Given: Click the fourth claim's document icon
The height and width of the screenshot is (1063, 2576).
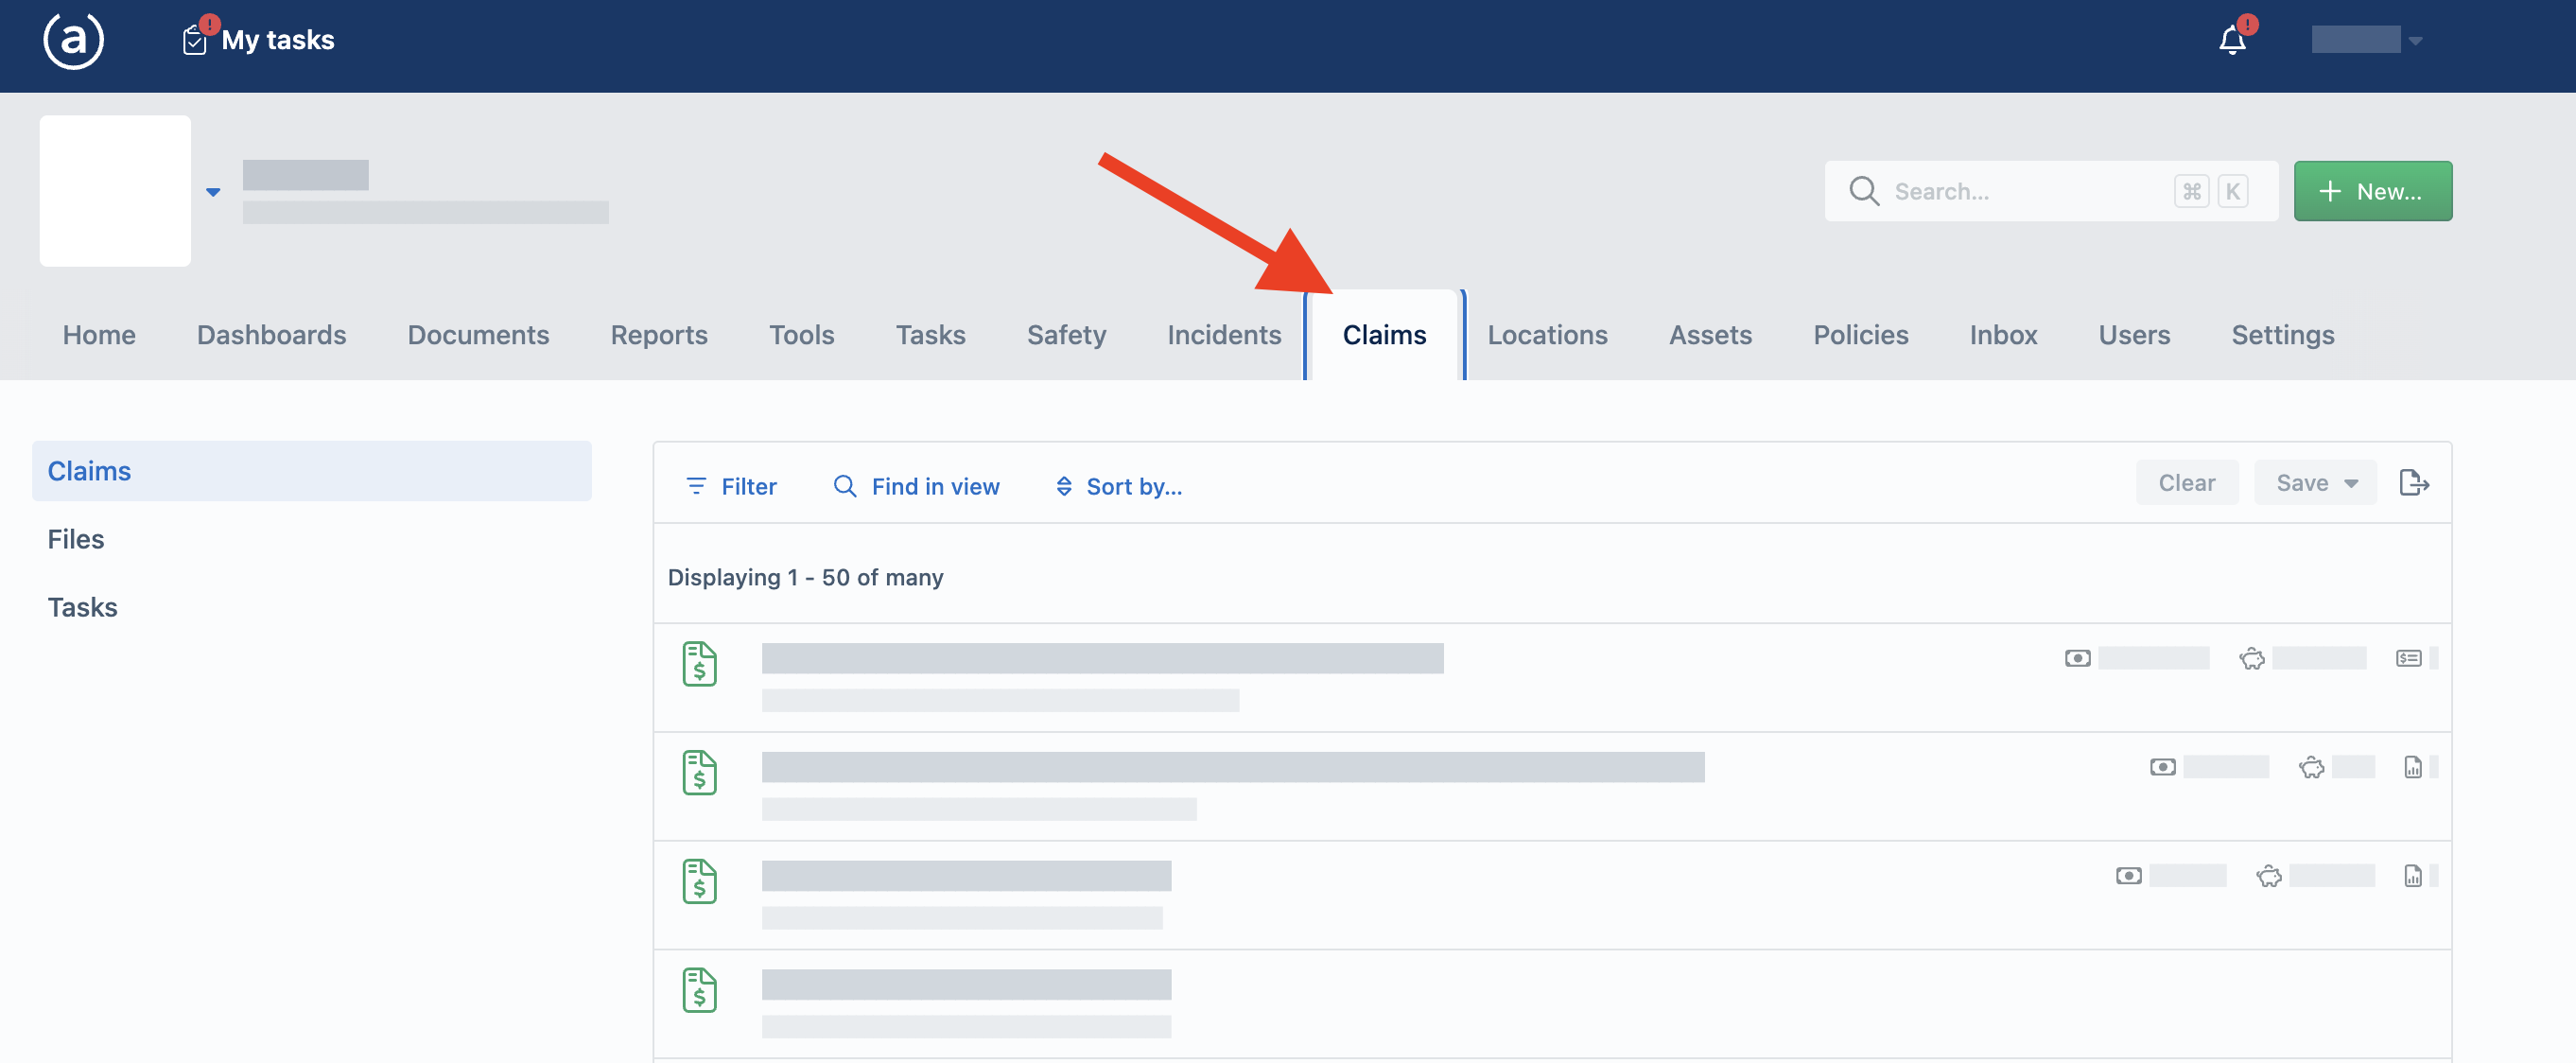Looking at the screenshot, I should [x=699, y=992].
